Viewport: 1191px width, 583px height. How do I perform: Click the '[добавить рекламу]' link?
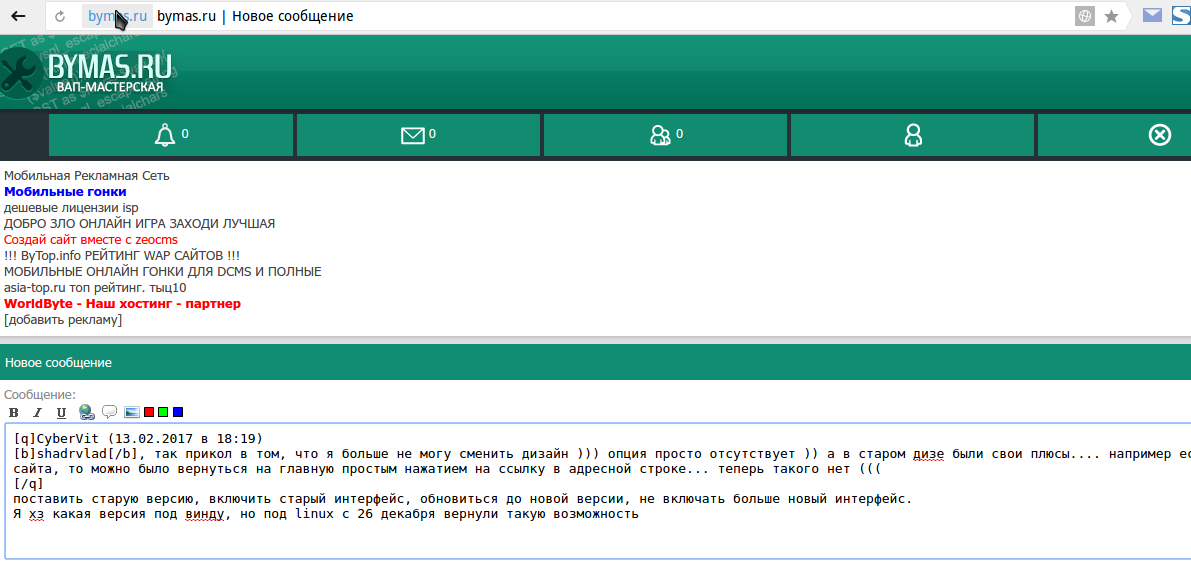click(63, 320)
